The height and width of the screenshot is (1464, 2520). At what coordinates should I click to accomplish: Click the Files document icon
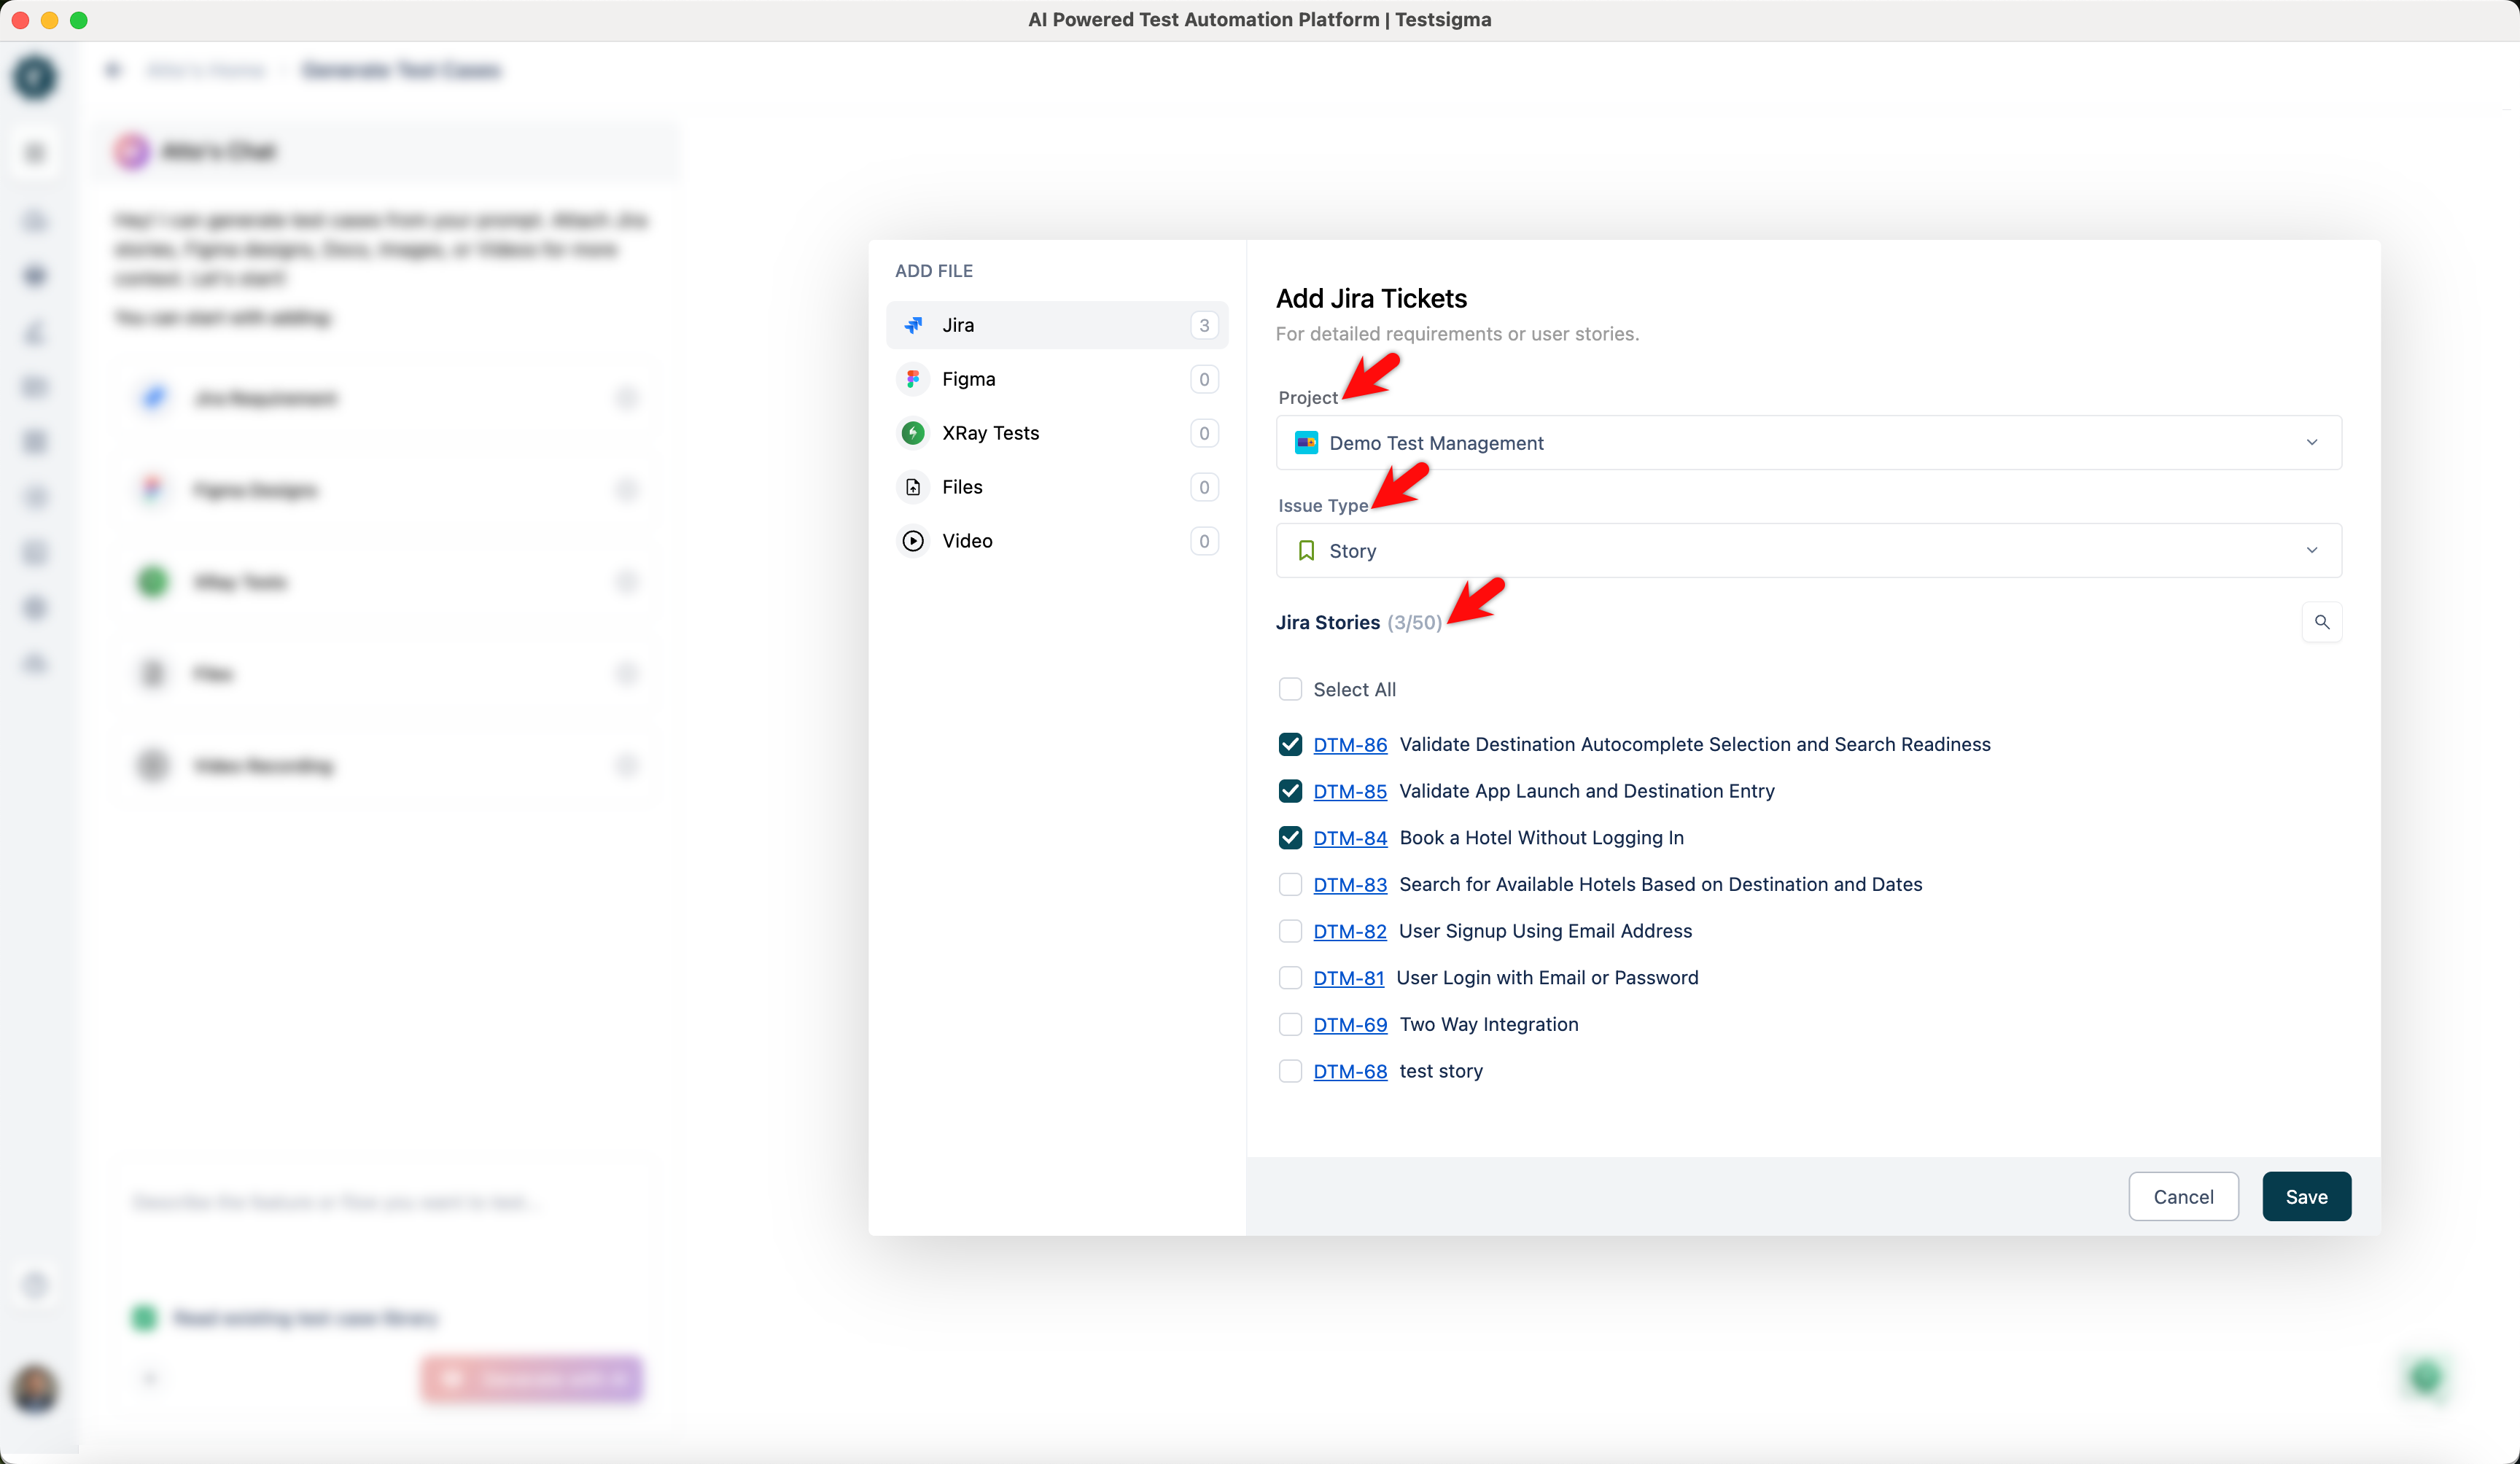[x=913, y=487]
